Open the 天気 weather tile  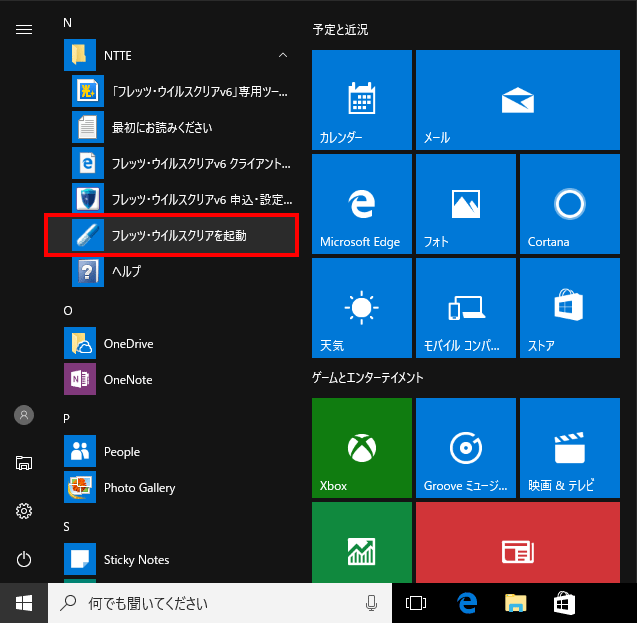pyautogui.click(x=361, y=307)
